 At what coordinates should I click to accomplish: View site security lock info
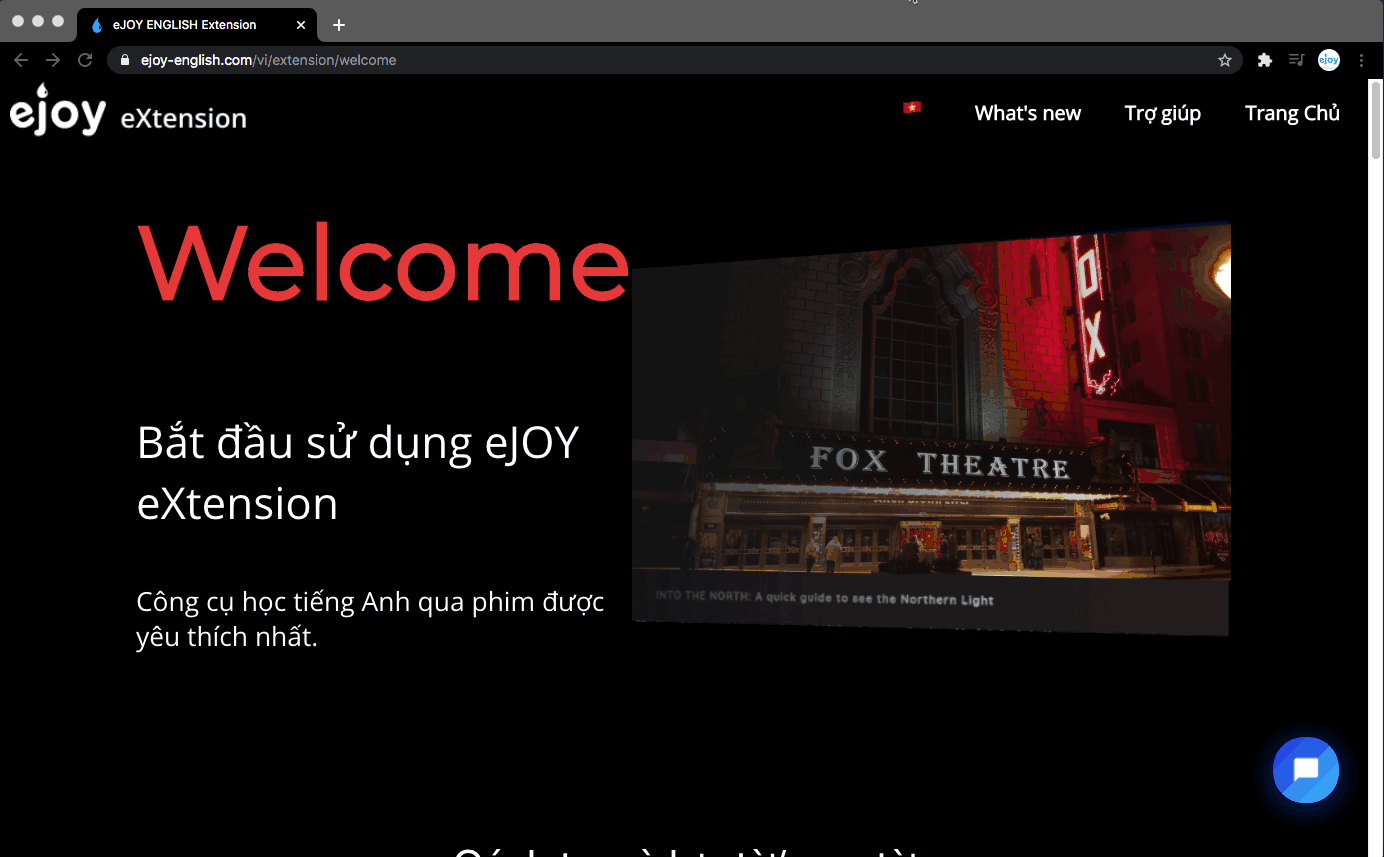pos(125,60)
